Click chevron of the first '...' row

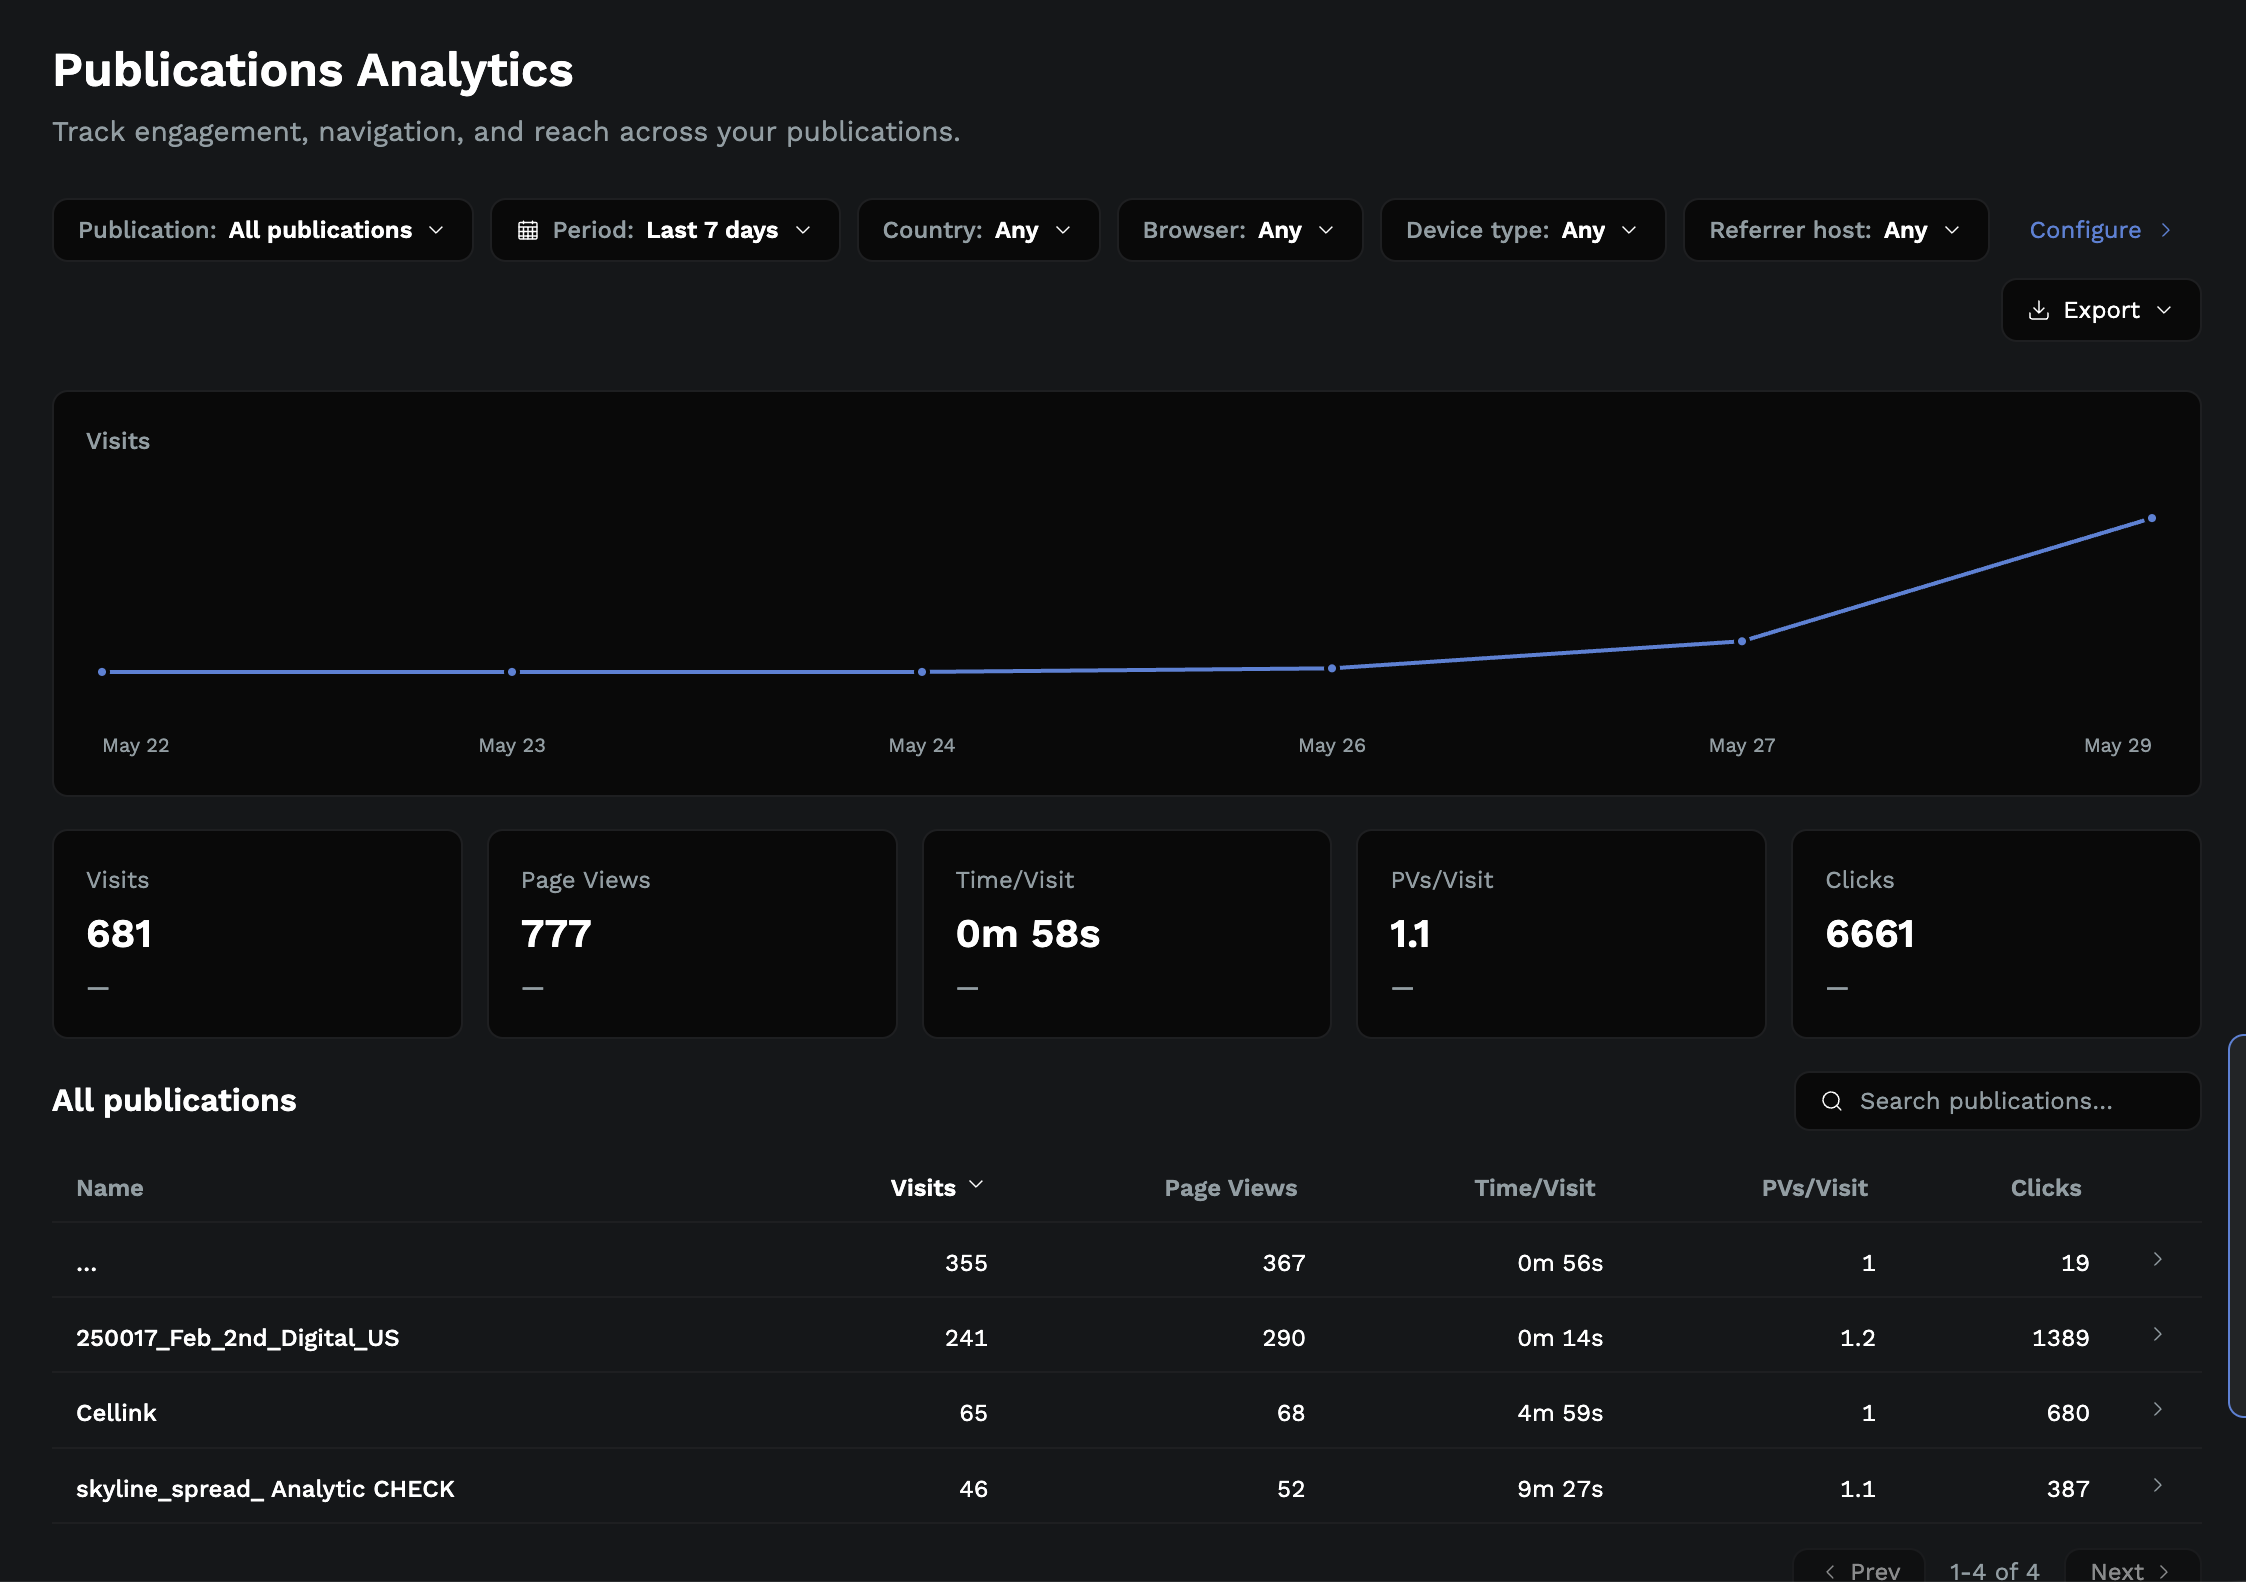[2157, 1260]
